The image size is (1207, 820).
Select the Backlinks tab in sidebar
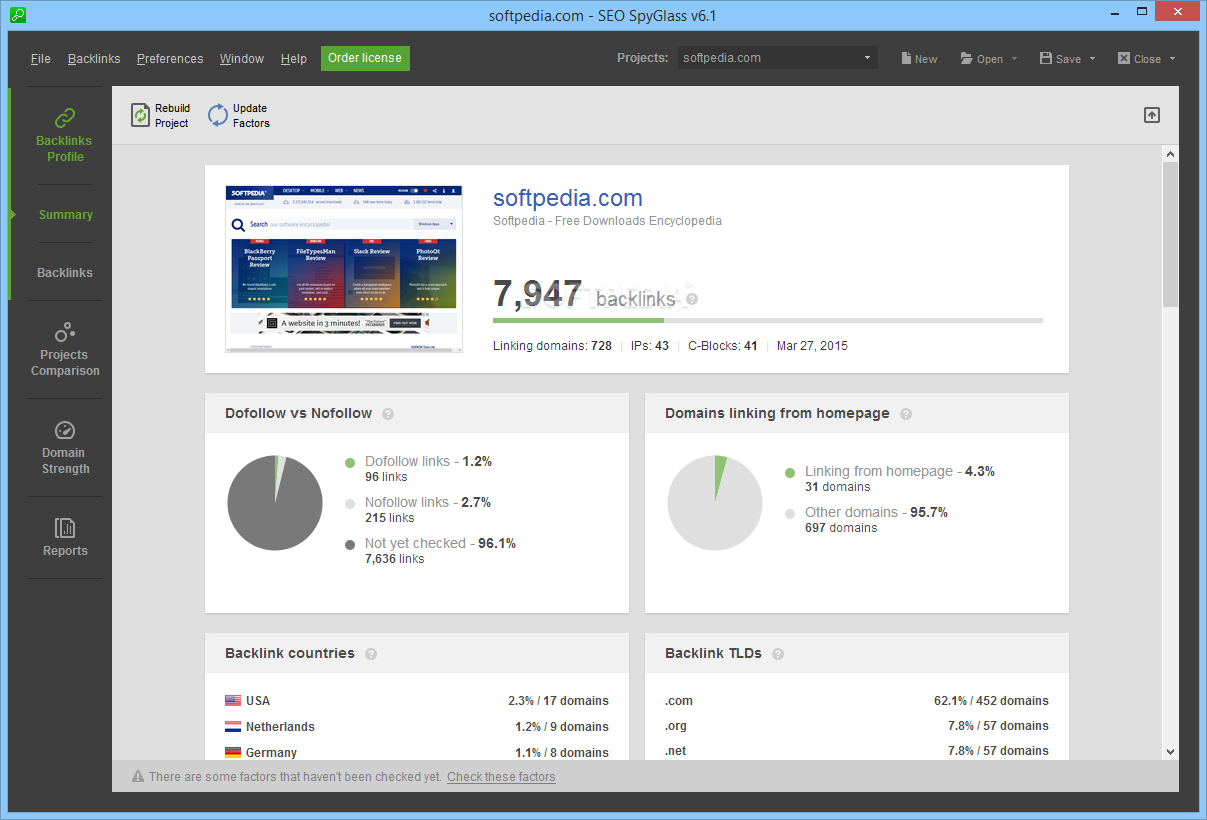pyautogui.click(x=65, y=273)
